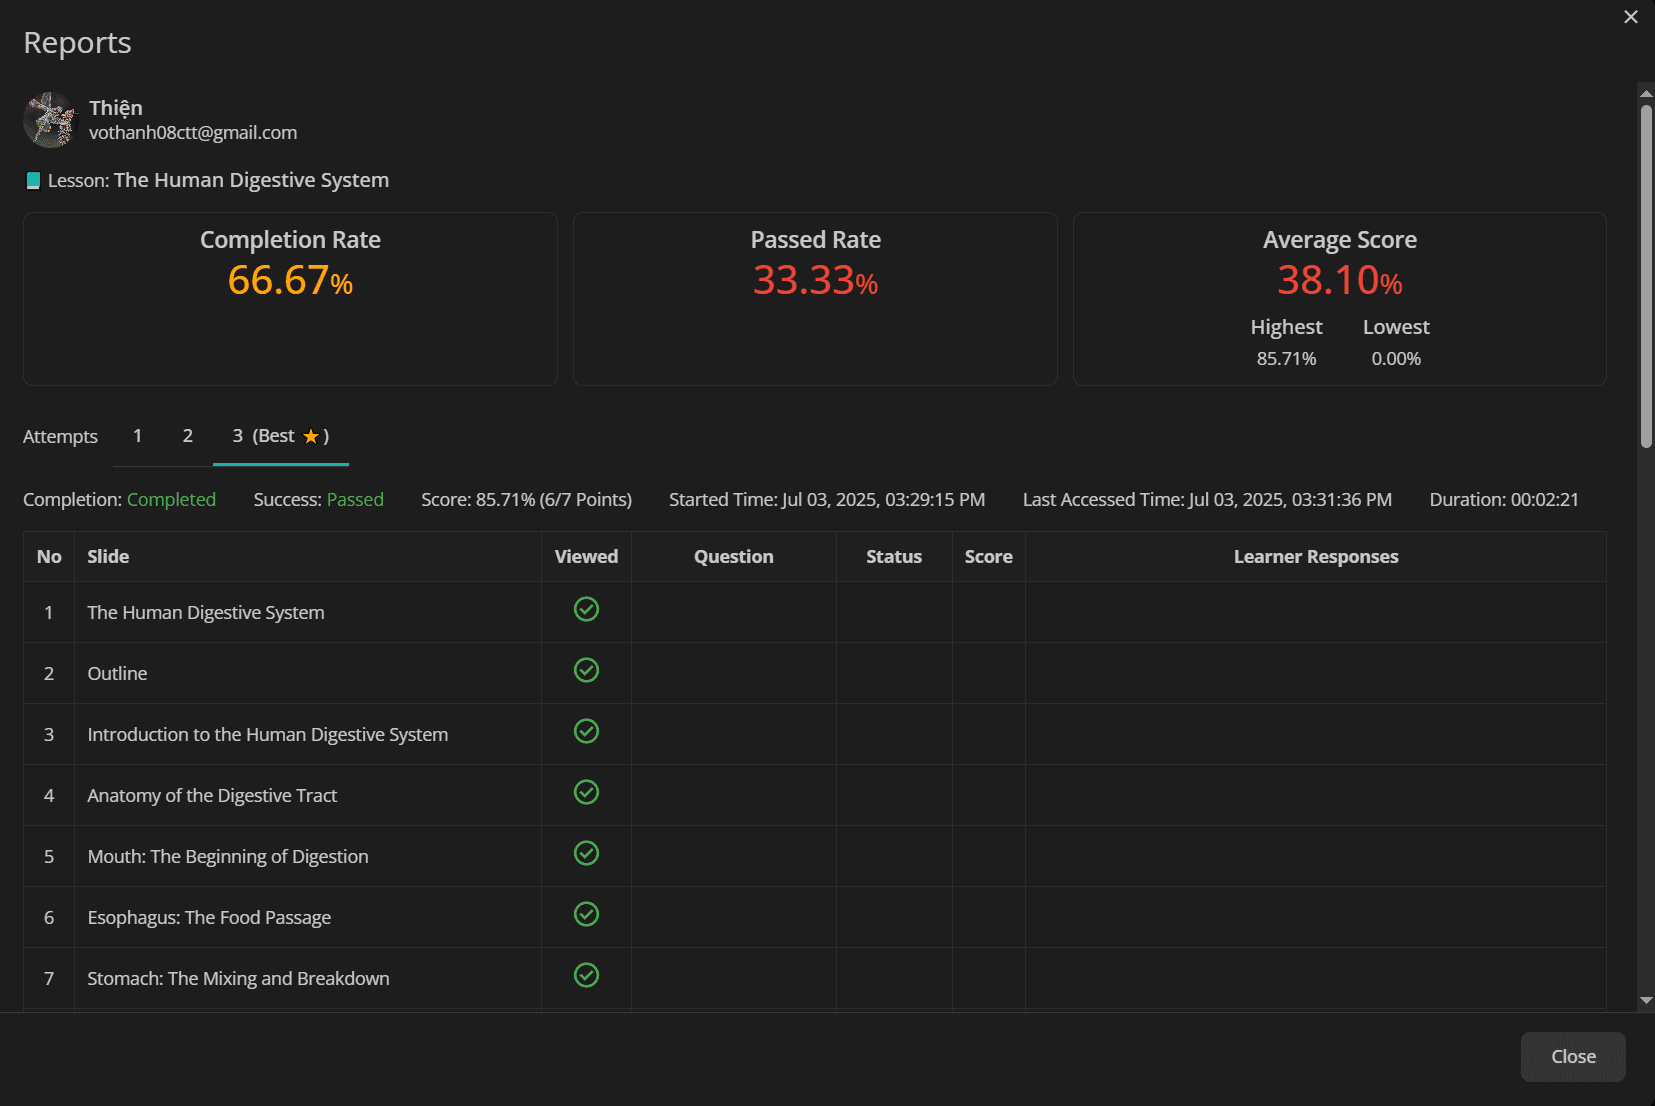
Task: Click the Started Time entry
Action: tap(827, 500)
